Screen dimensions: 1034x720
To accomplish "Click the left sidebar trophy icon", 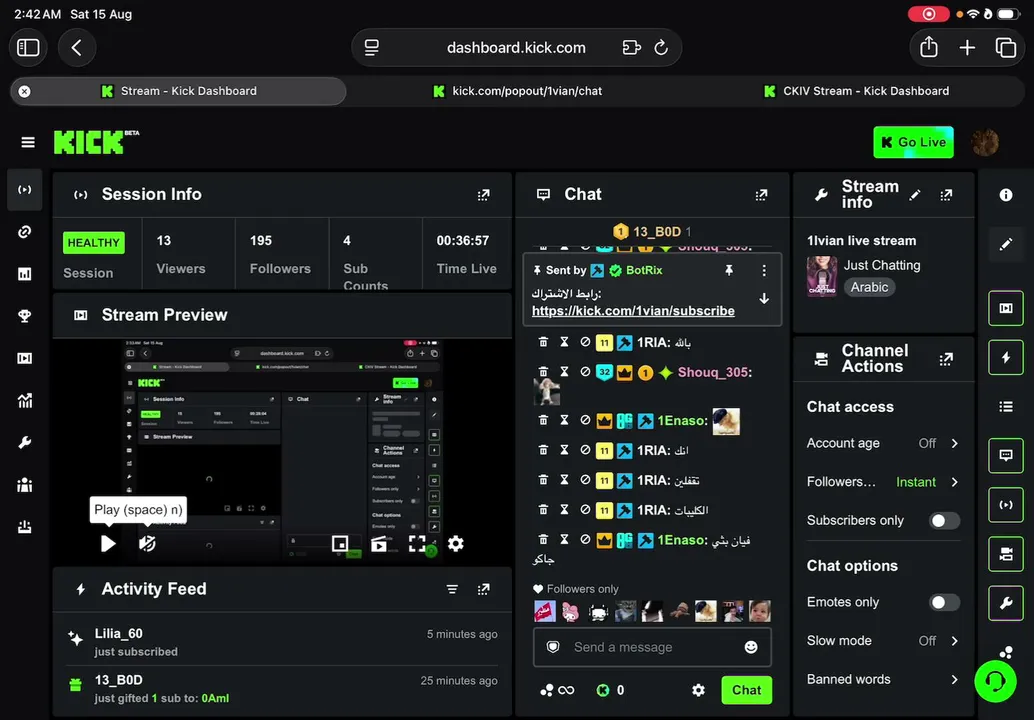I will [25, 316].
